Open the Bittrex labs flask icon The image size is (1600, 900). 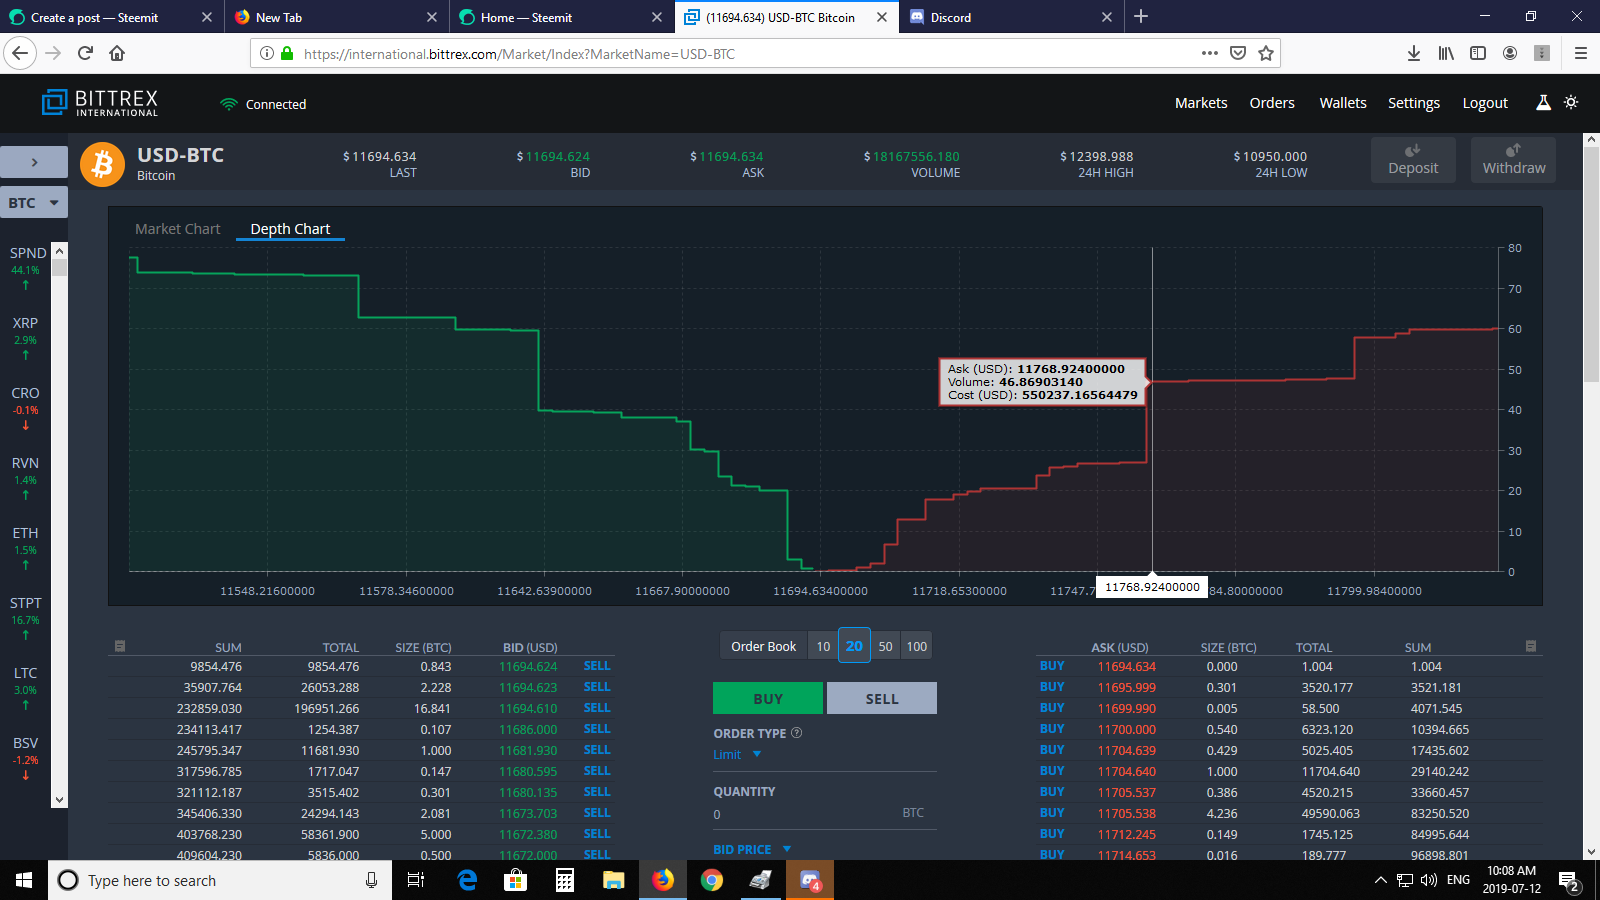click(1543, 103)
